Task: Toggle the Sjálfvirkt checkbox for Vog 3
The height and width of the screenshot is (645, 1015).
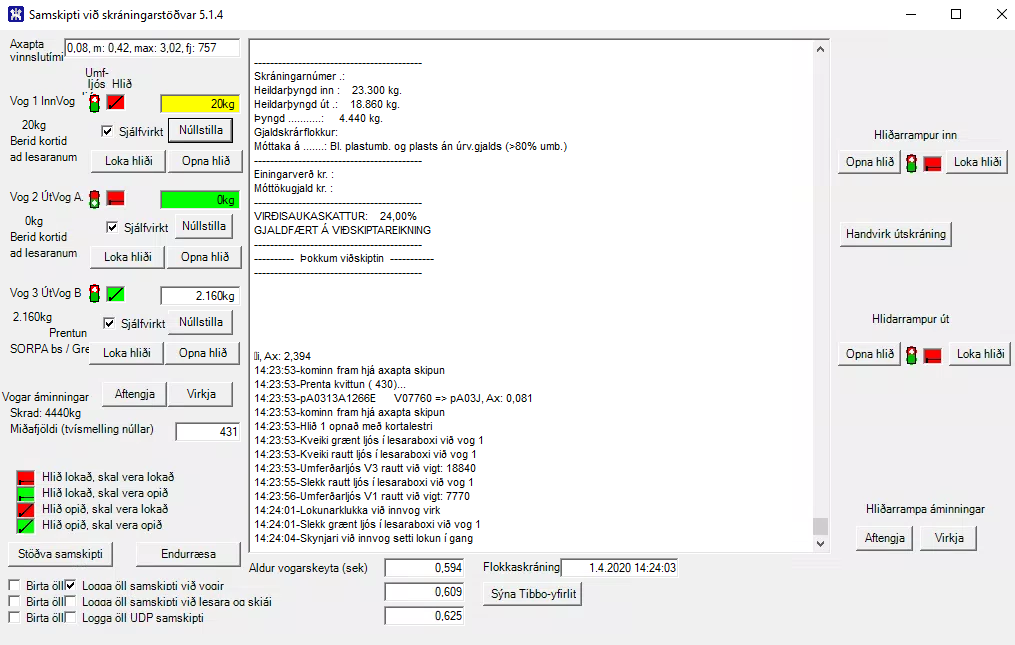Action: [110, 323]
